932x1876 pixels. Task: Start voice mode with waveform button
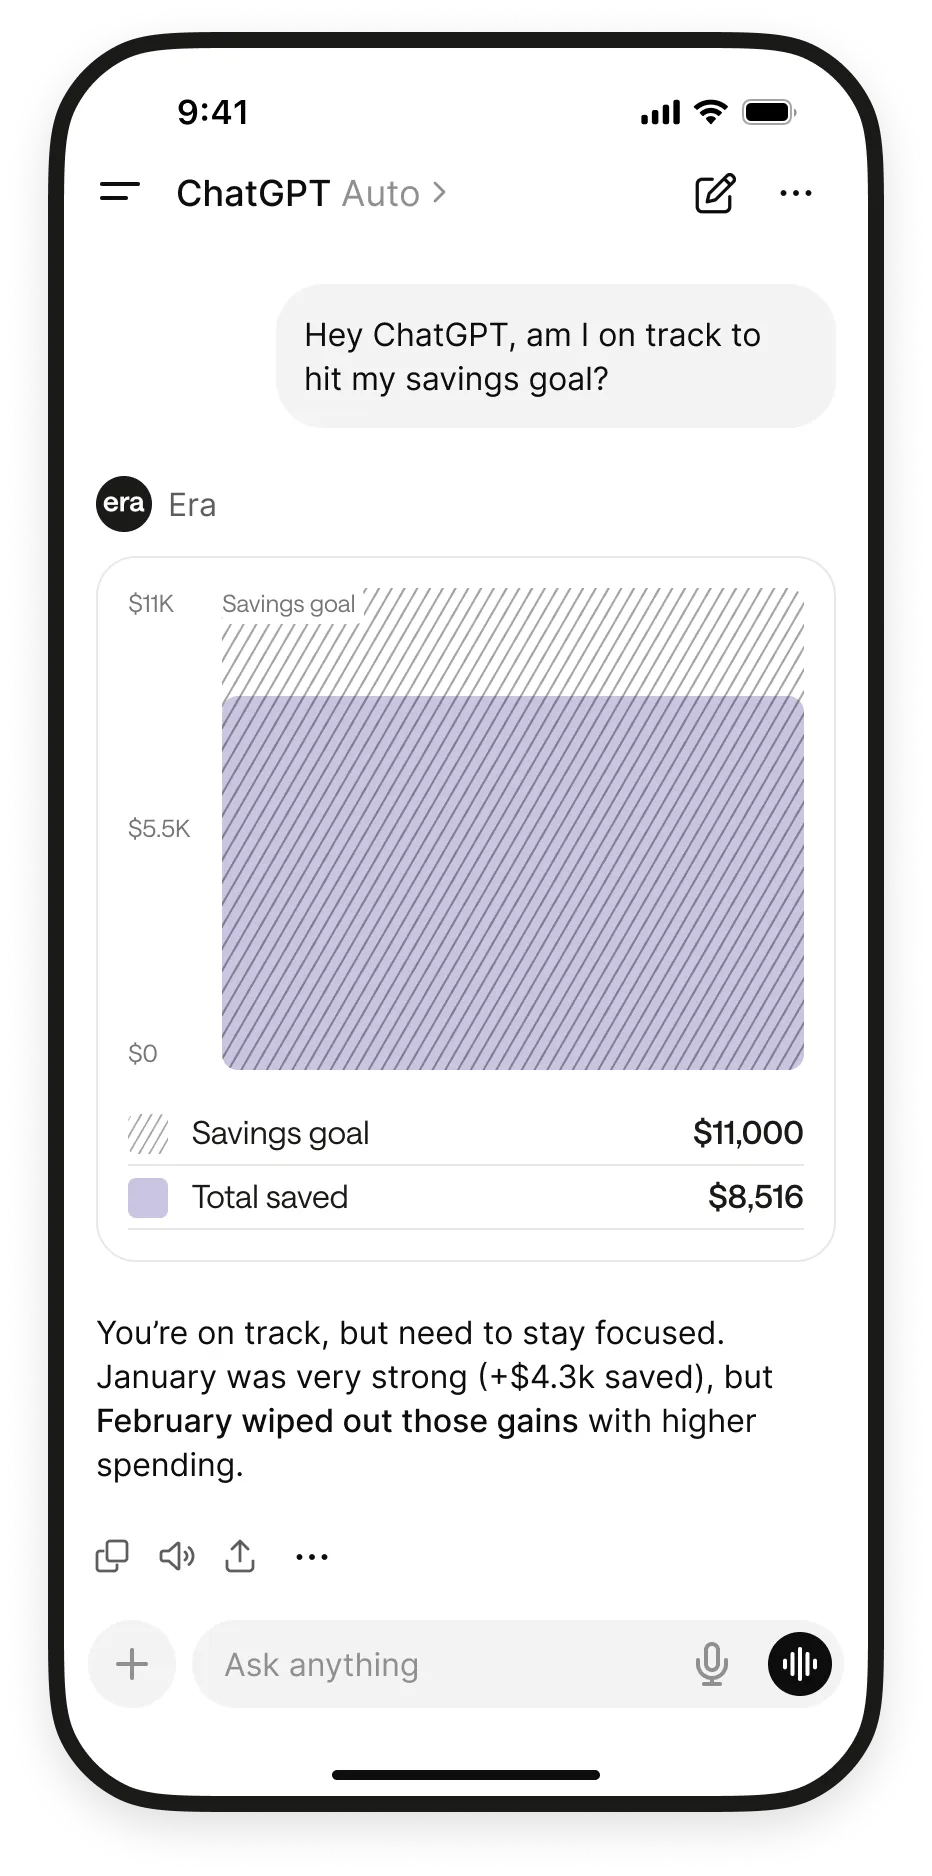pos(799,1665)
